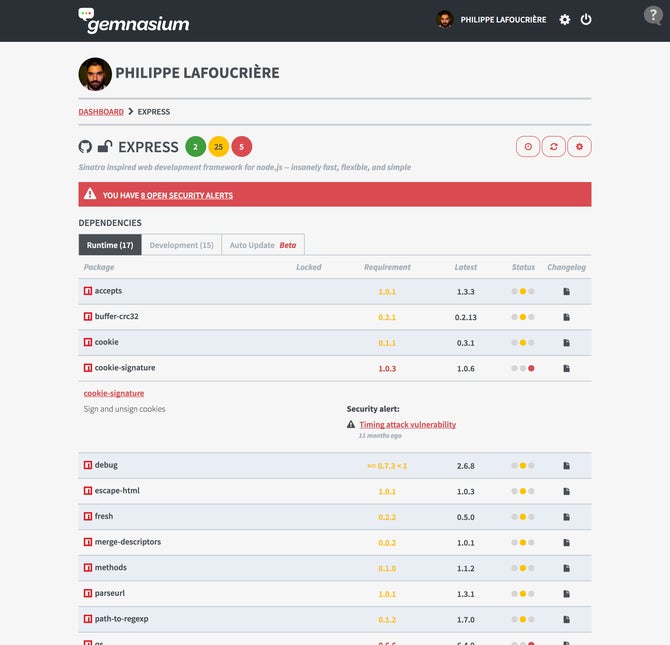Click the alert triangle beside Timing attack
The image size is (670, 645).
pyautogui.click(x=351, y=424)
